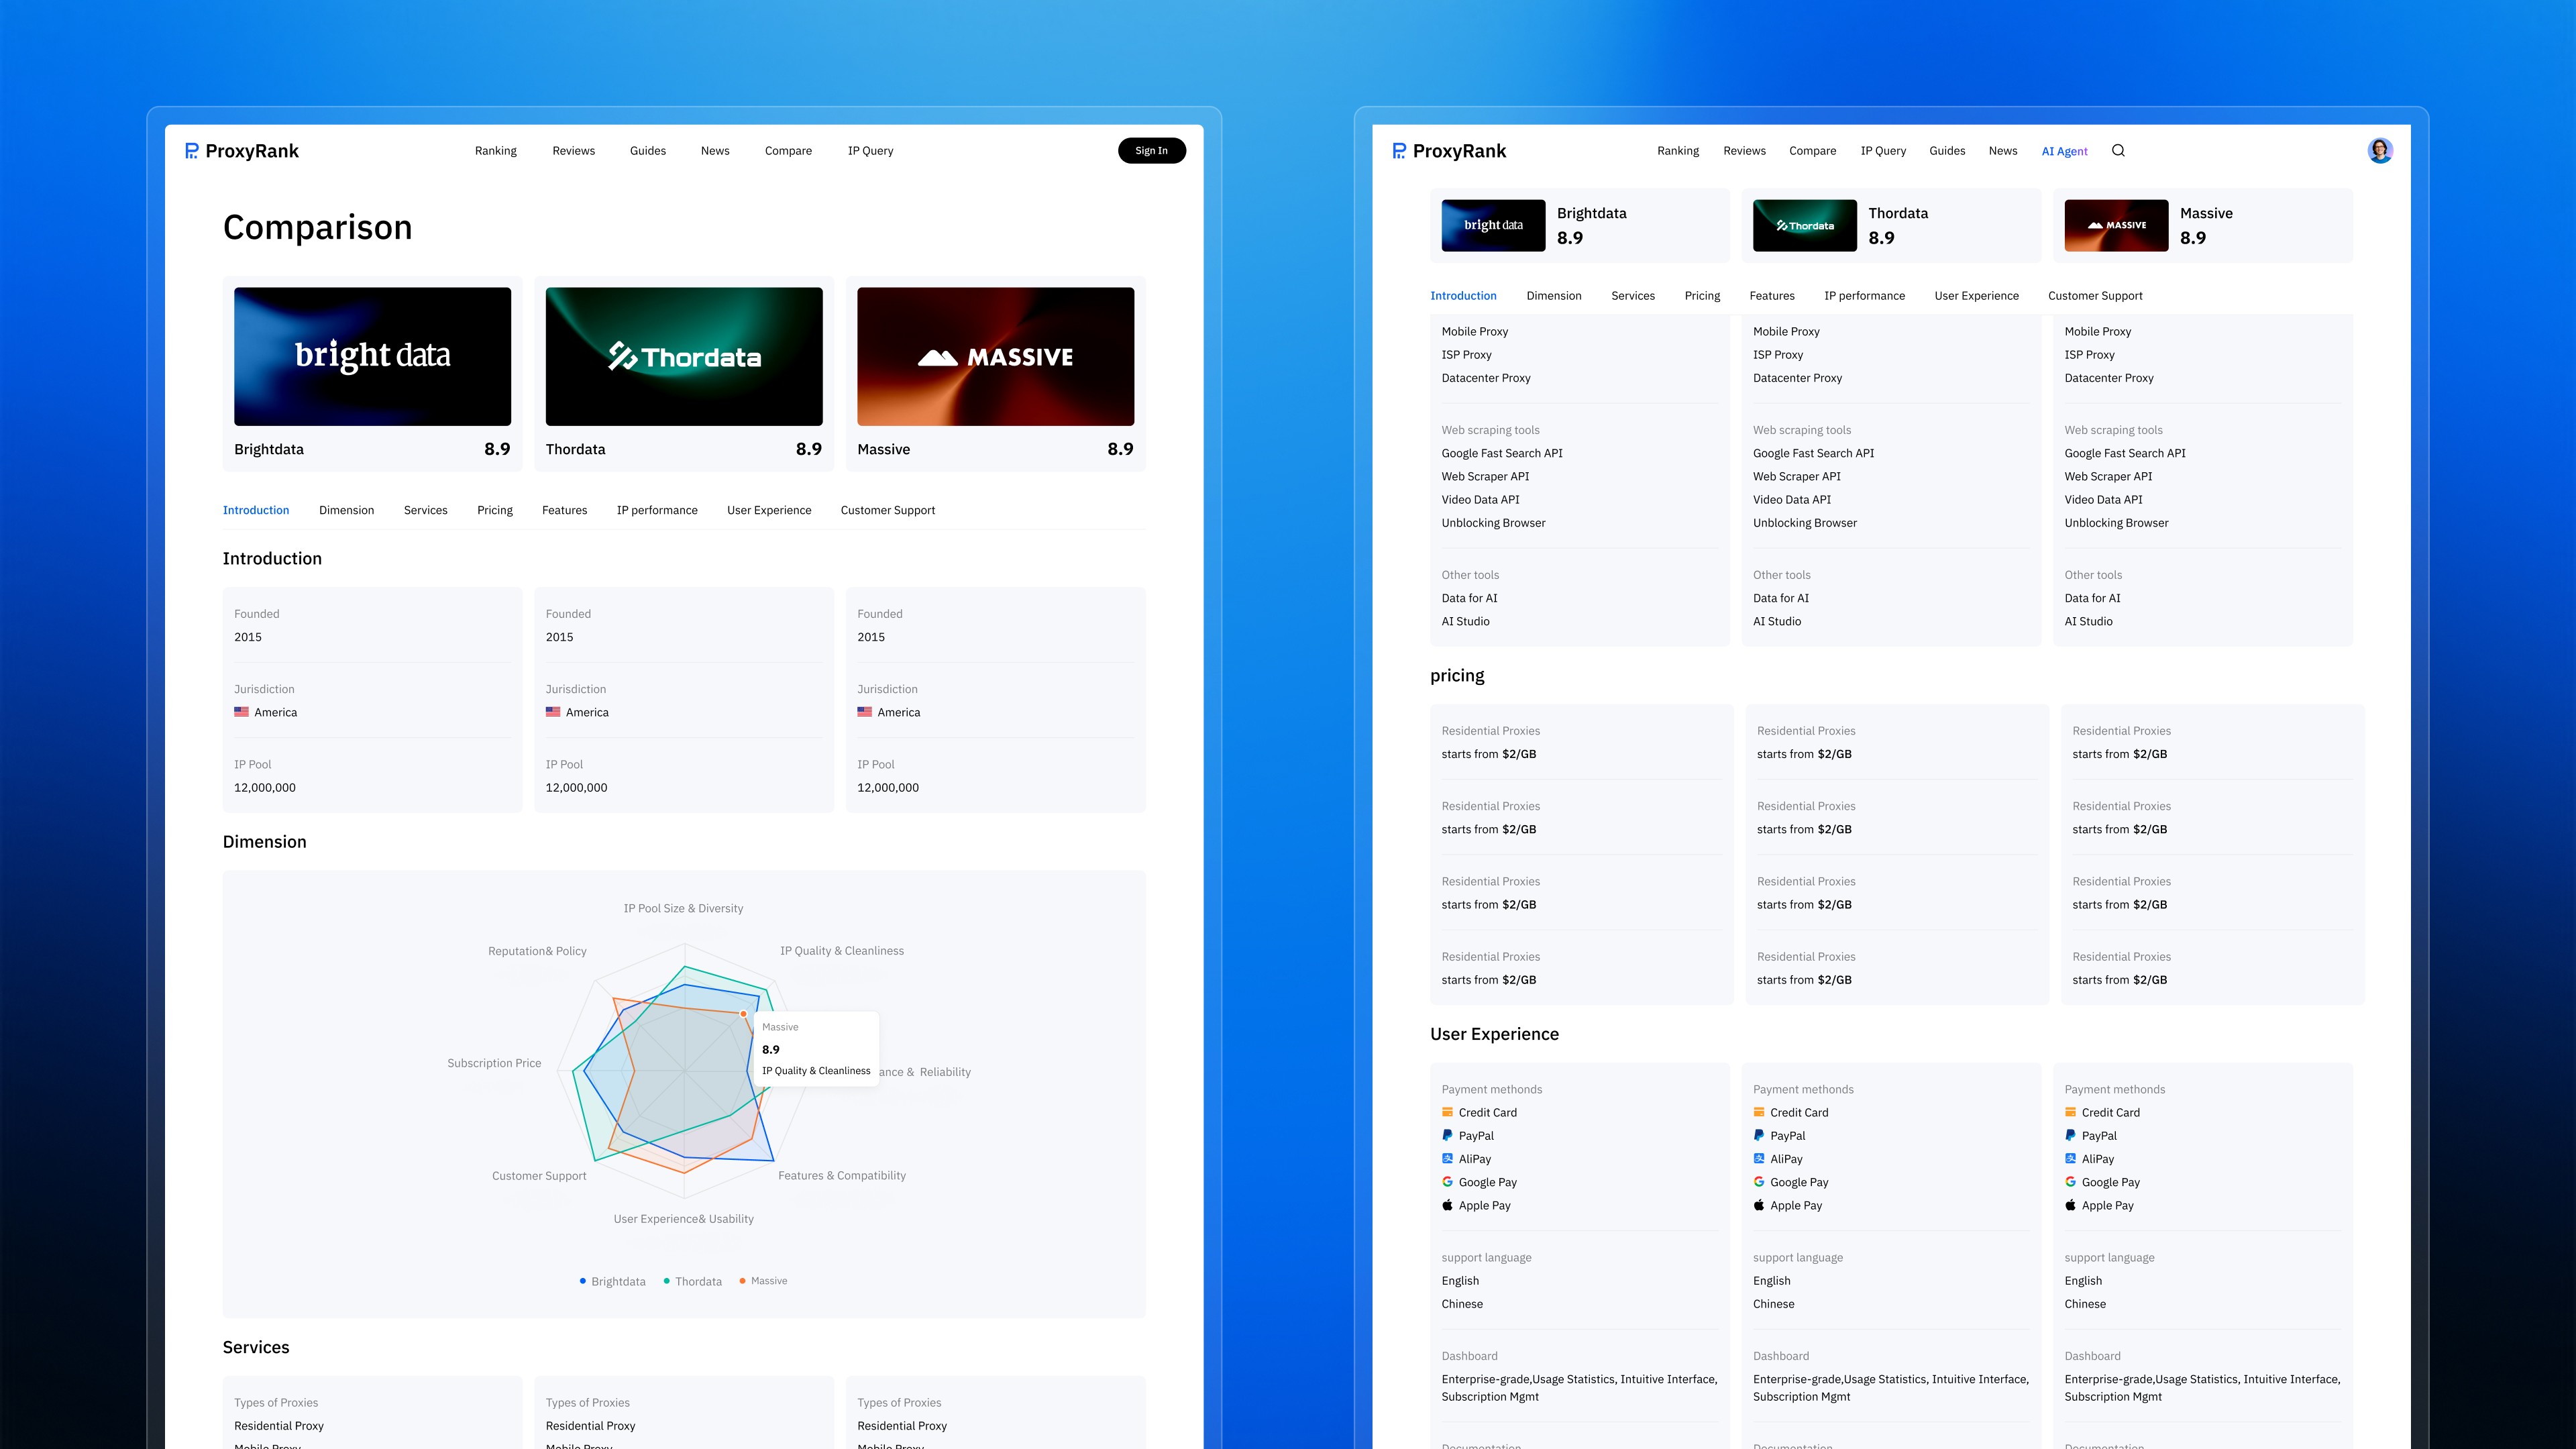2576x1449 pixels.
Task: Click the search magnifier icon in header
Action: point(2118,151)
